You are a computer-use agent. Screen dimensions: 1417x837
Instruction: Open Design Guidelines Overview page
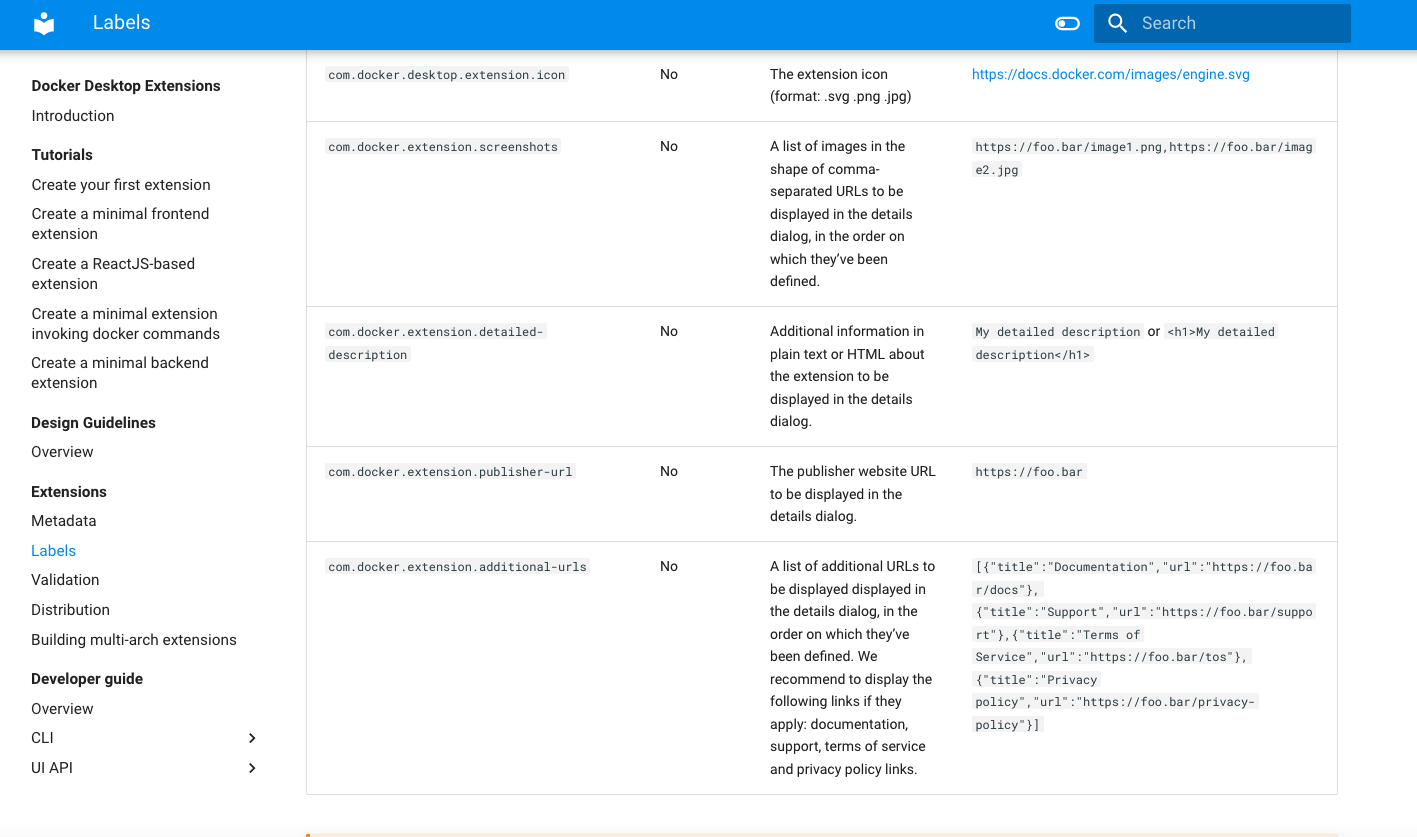click(x=62, y=452)
